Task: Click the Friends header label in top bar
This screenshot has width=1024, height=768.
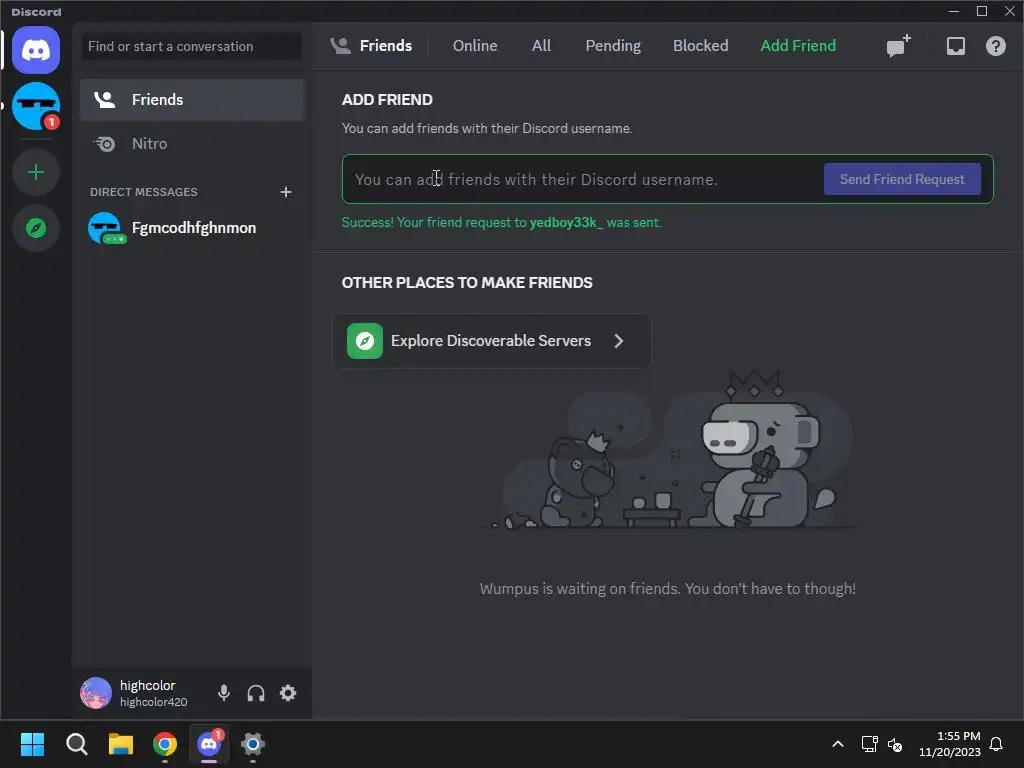Action: pyautogui.click(x=385, y=46)
